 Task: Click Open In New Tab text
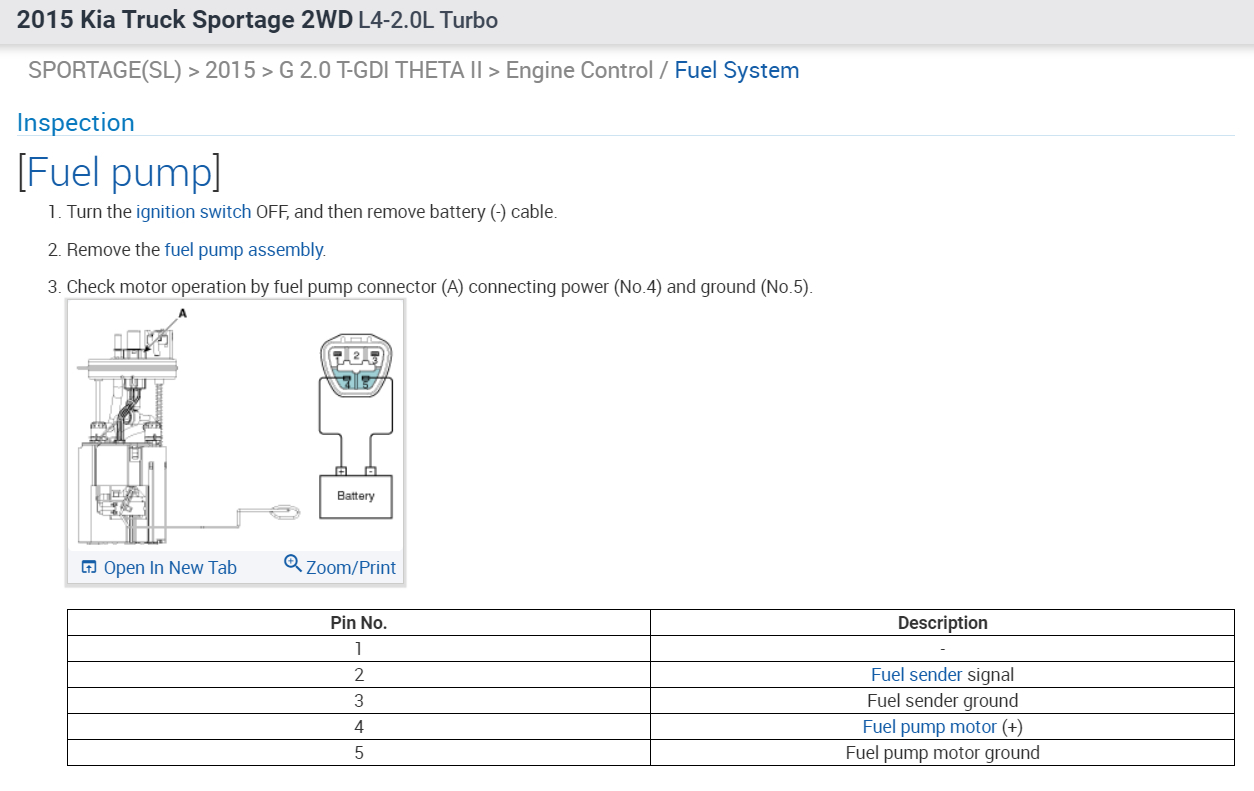(170, 568)
